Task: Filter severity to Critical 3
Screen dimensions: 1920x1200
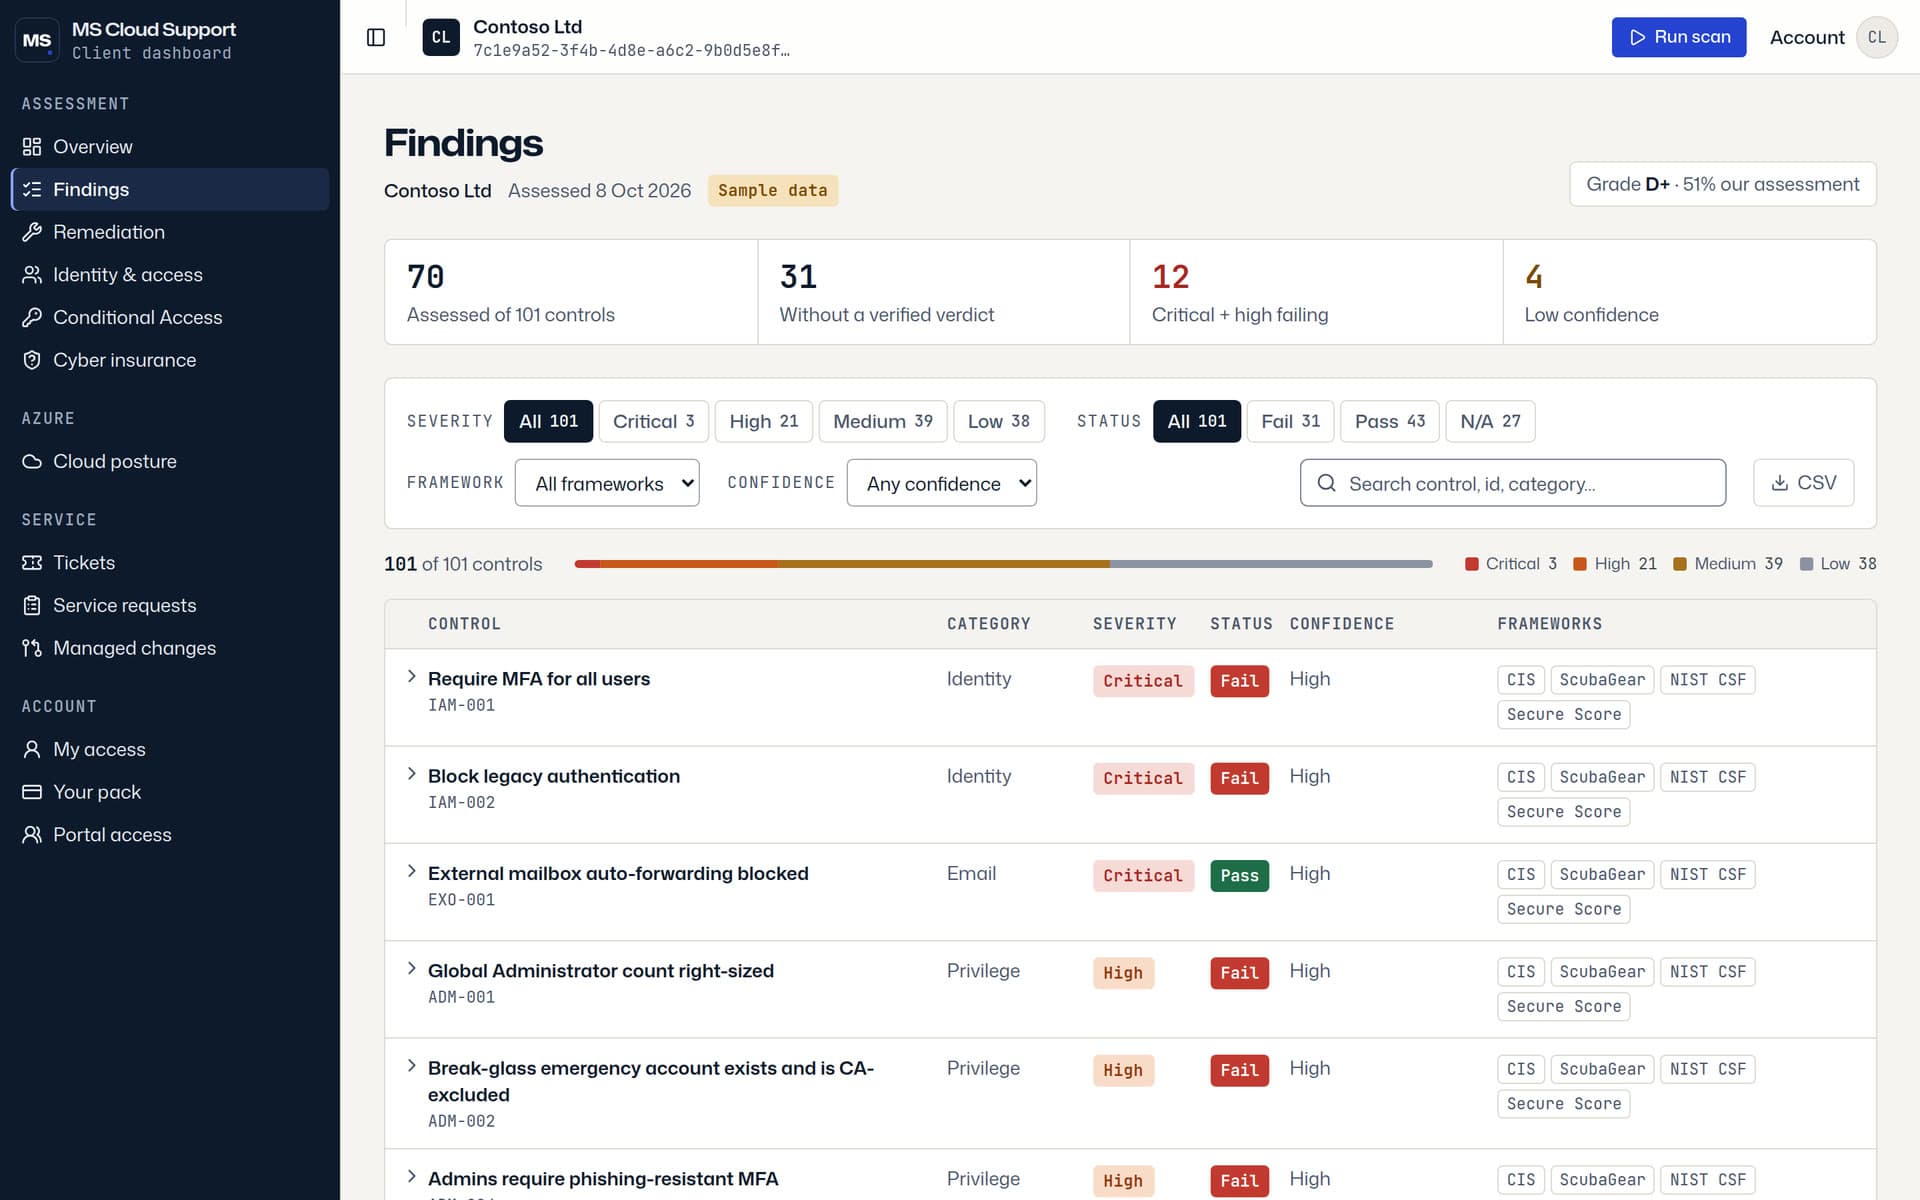Action: tap(653, 421)
